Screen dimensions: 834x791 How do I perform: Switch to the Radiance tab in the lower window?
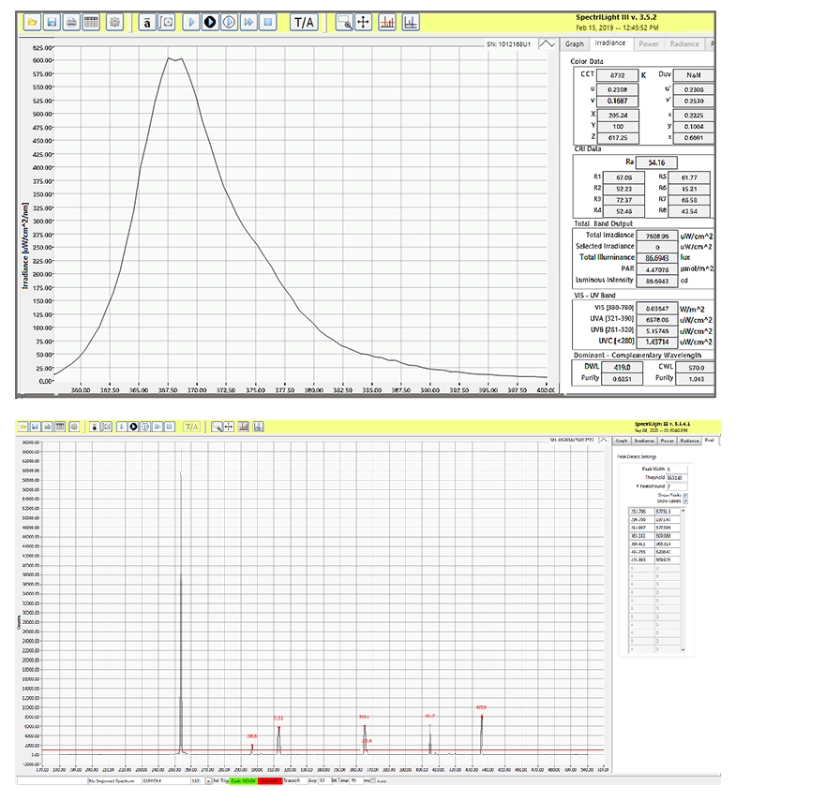[689, 441]
